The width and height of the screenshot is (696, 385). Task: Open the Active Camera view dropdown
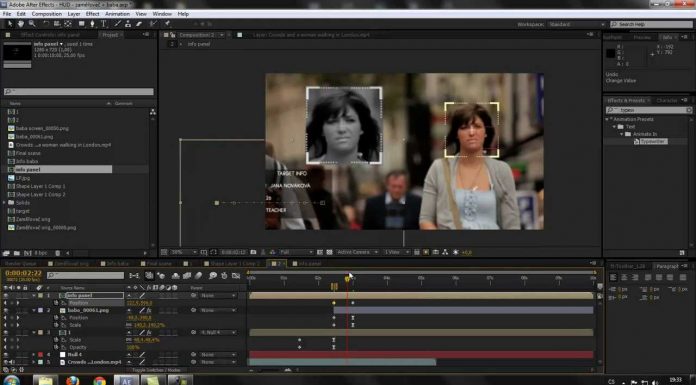[x=358, y=252]
